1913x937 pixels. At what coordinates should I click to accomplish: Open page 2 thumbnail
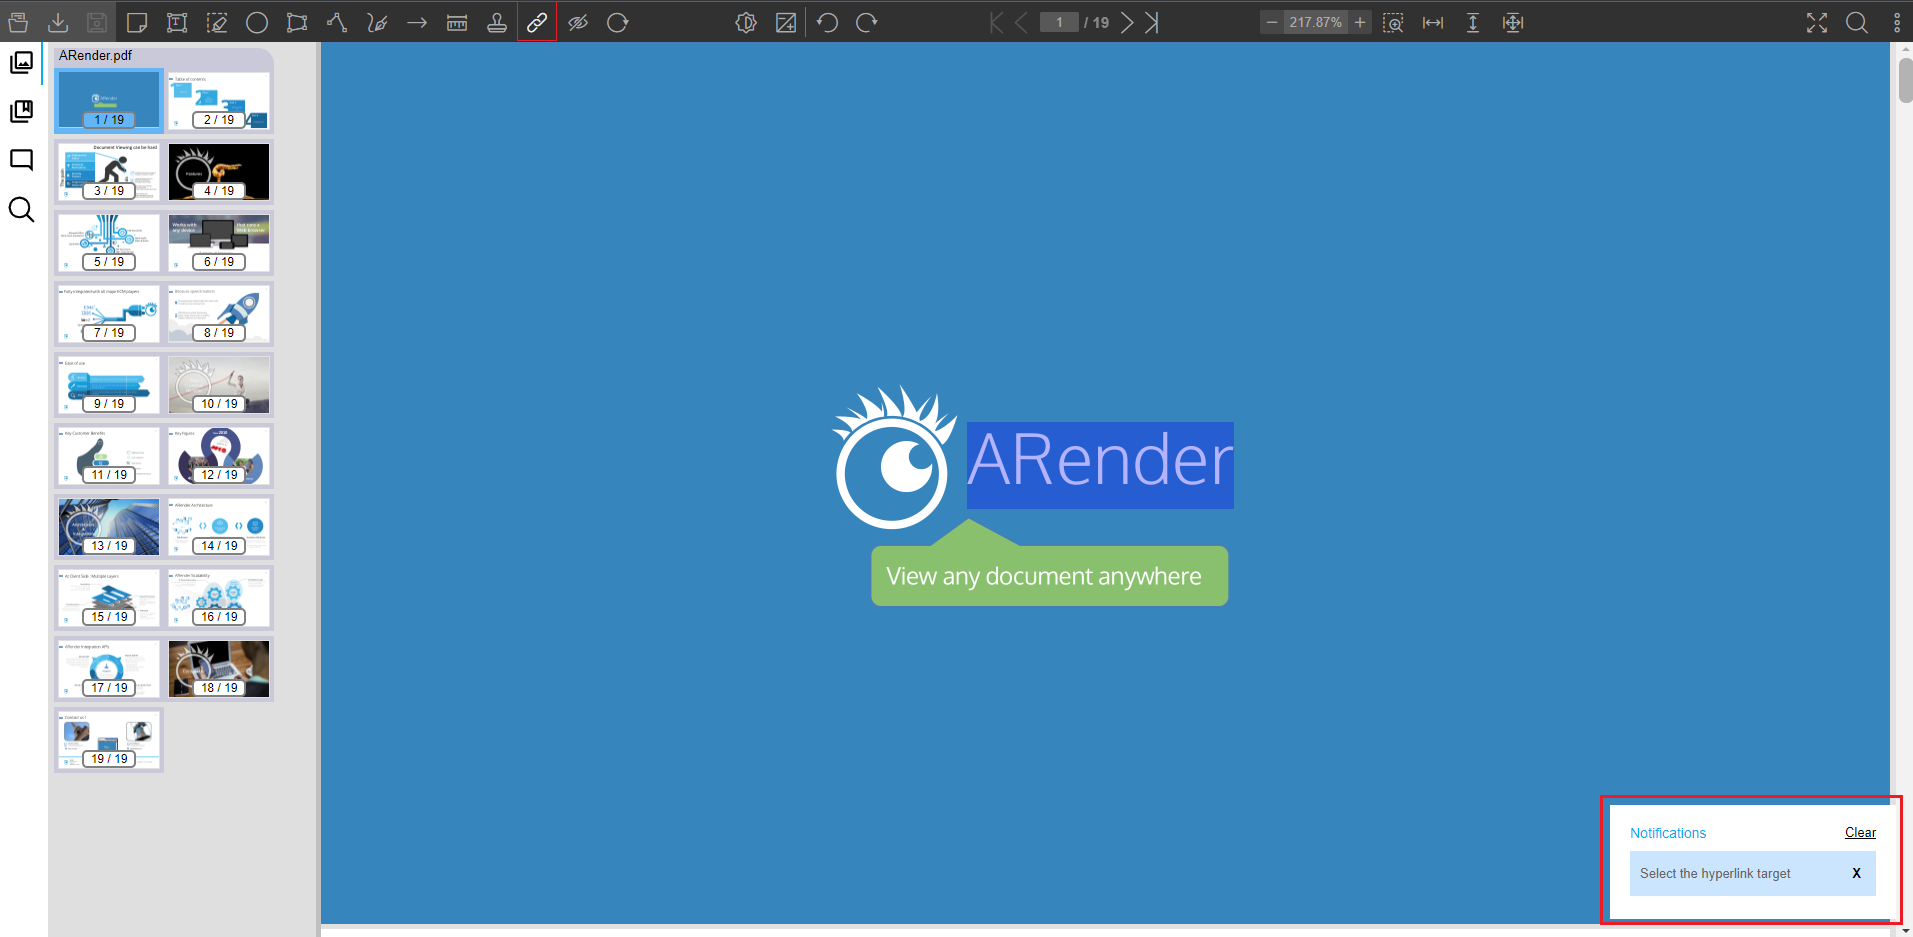point(219,100)
